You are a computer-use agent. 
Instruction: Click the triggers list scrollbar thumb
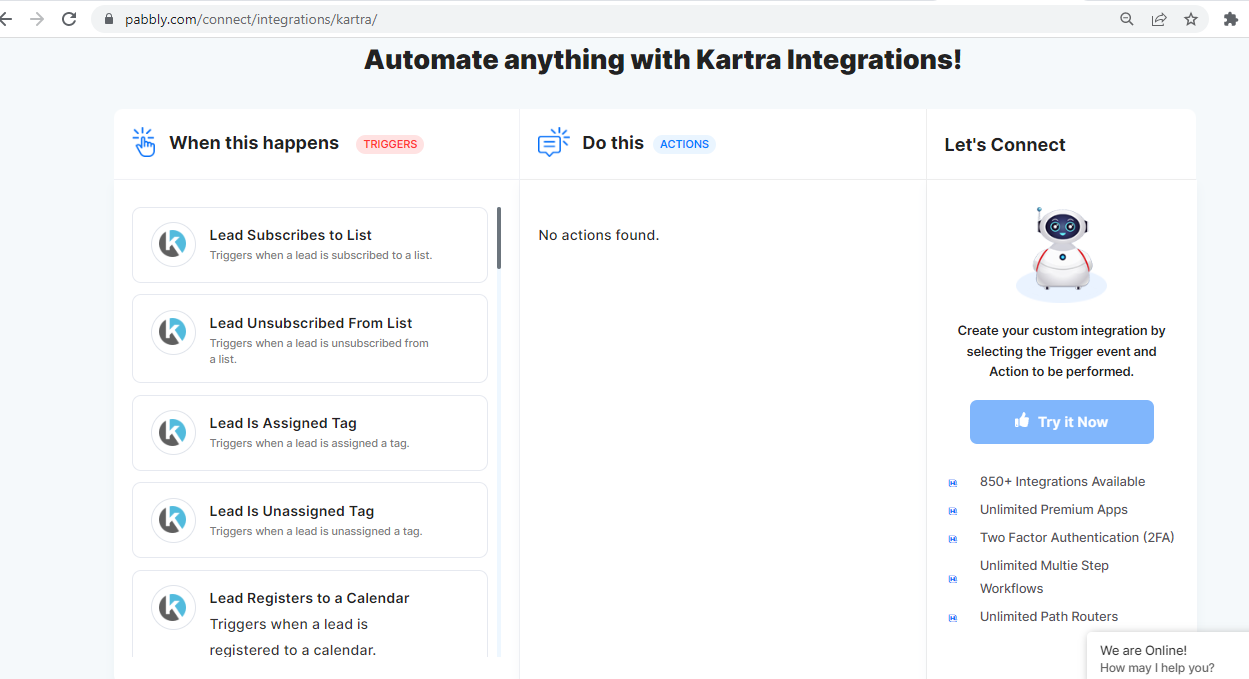[499, 238]
